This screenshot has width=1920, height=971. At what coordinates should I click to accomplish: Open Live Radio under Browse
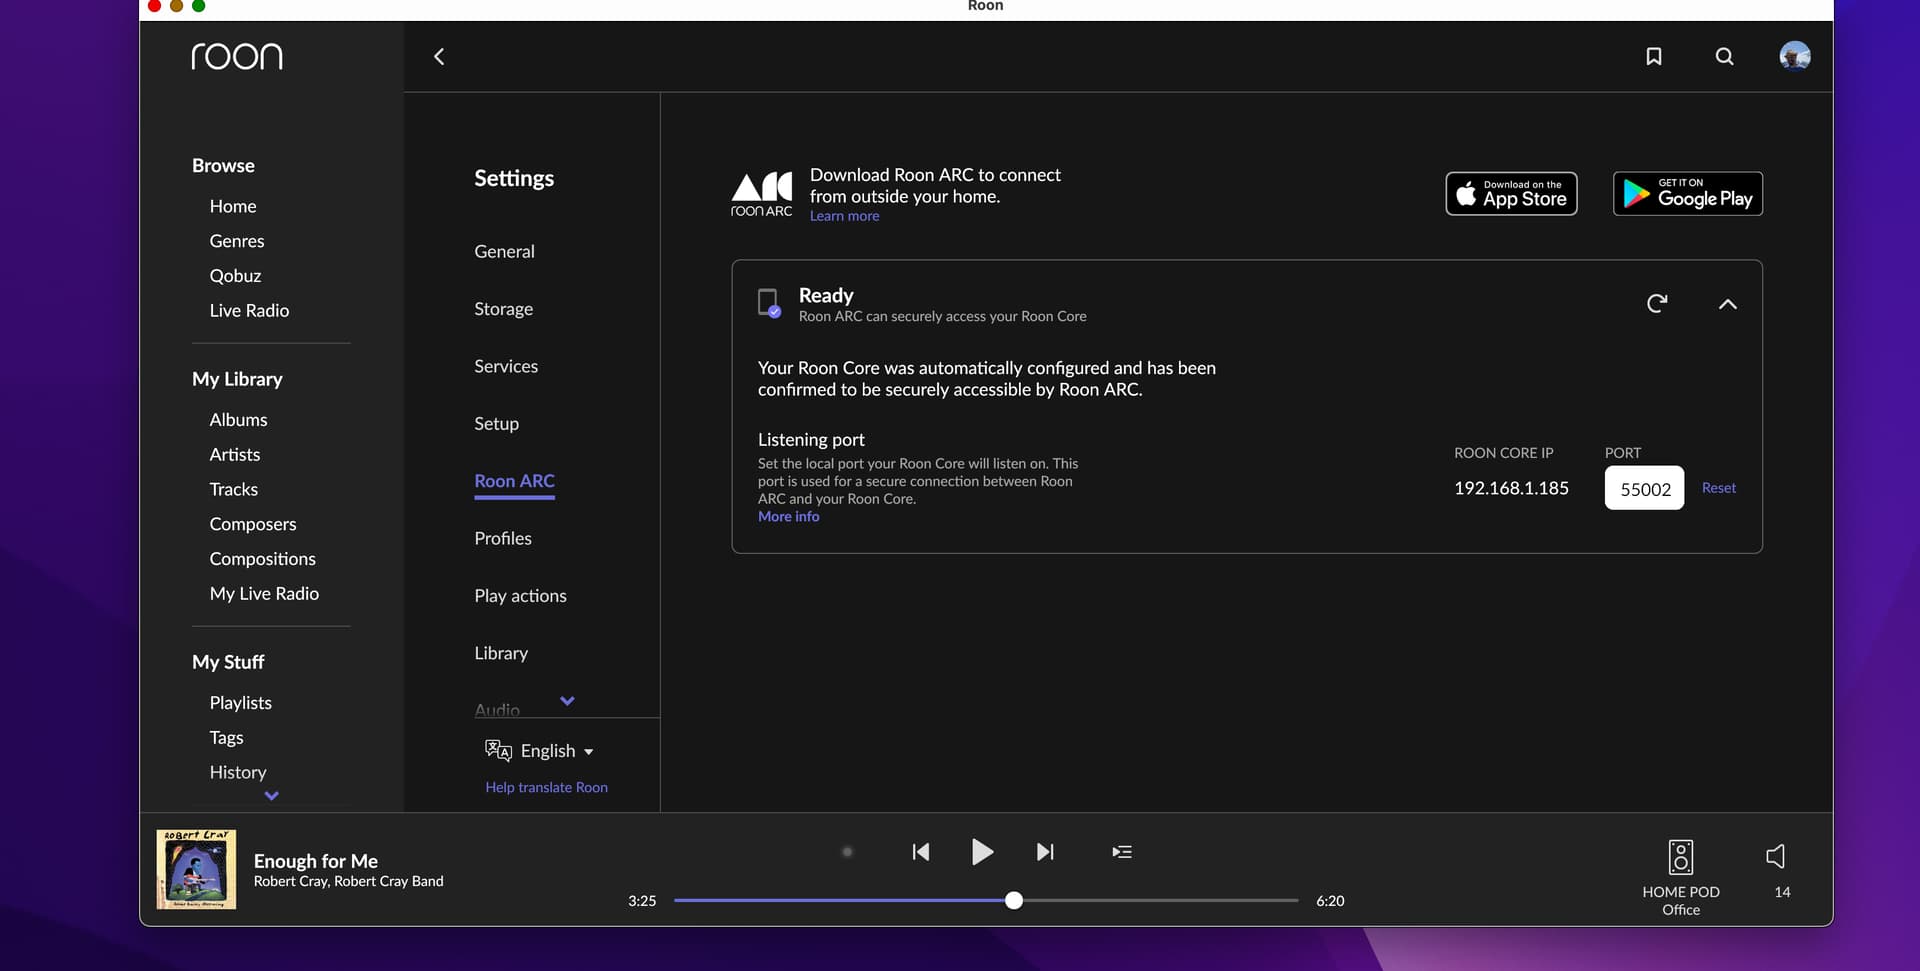(249, 311)
